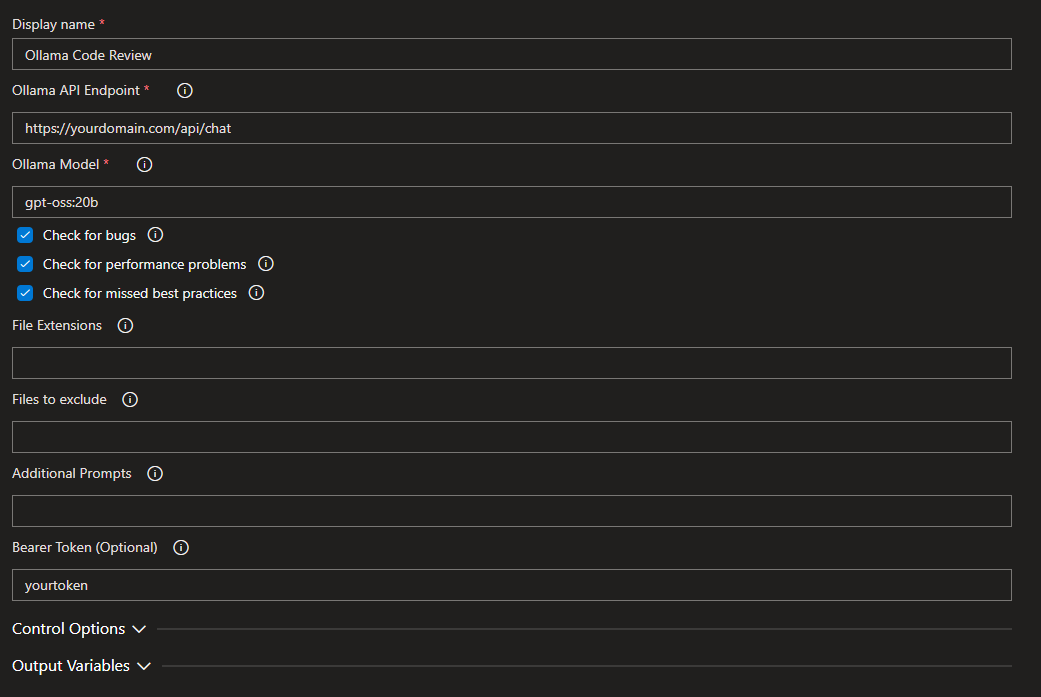
Task: Collapse the Control Options chevron arrow
Action: 140,629
